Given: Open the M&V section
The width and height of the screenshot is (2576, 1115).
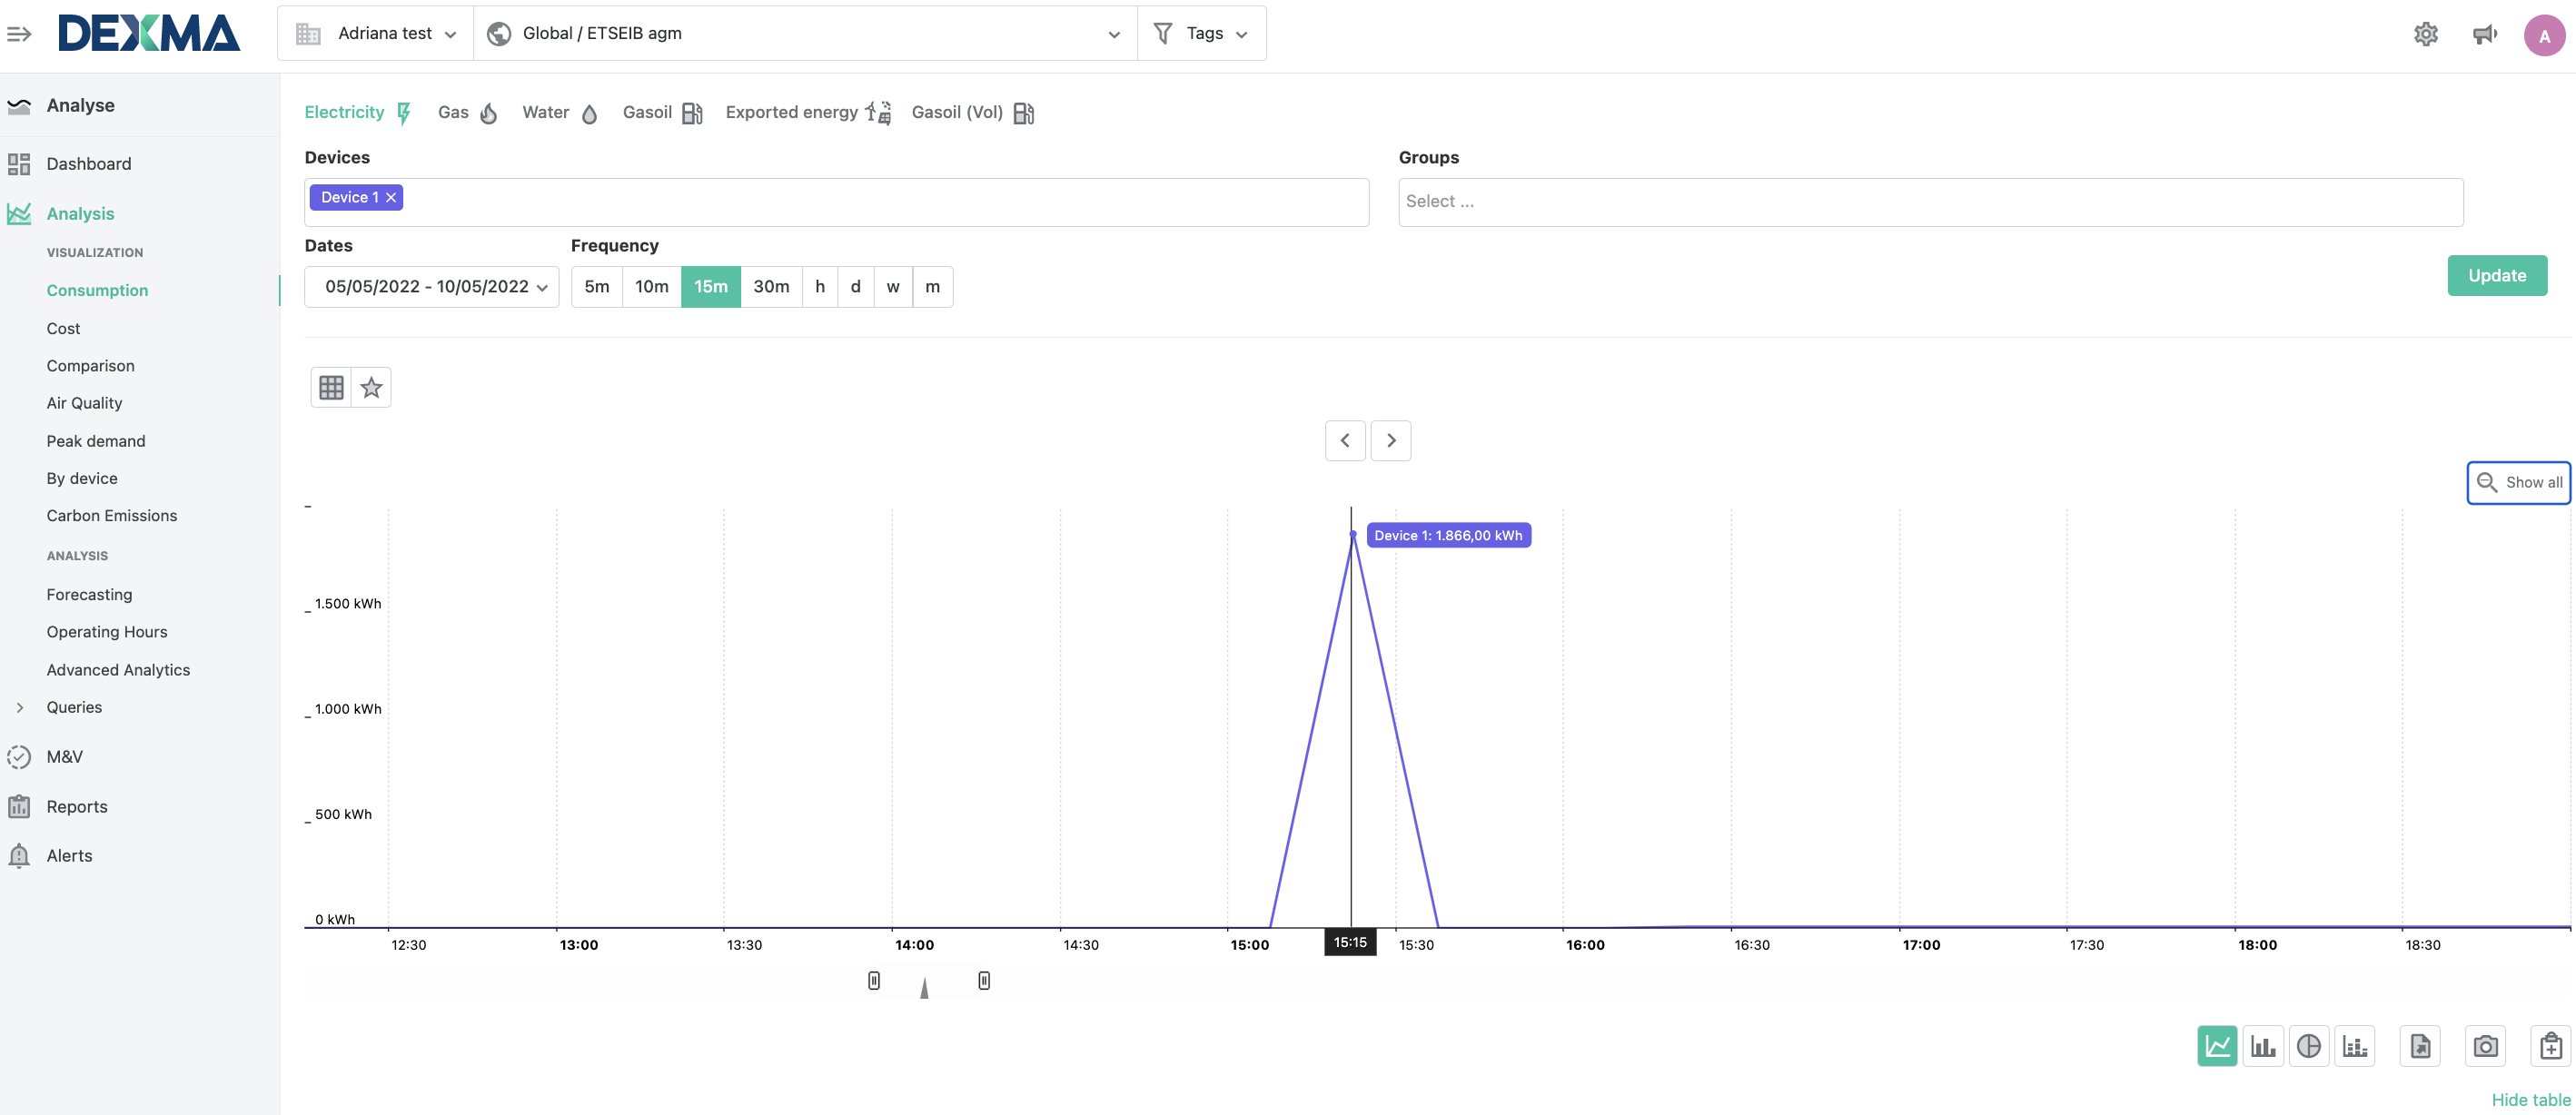Looking at the screenshot, I should click(64, 756).
